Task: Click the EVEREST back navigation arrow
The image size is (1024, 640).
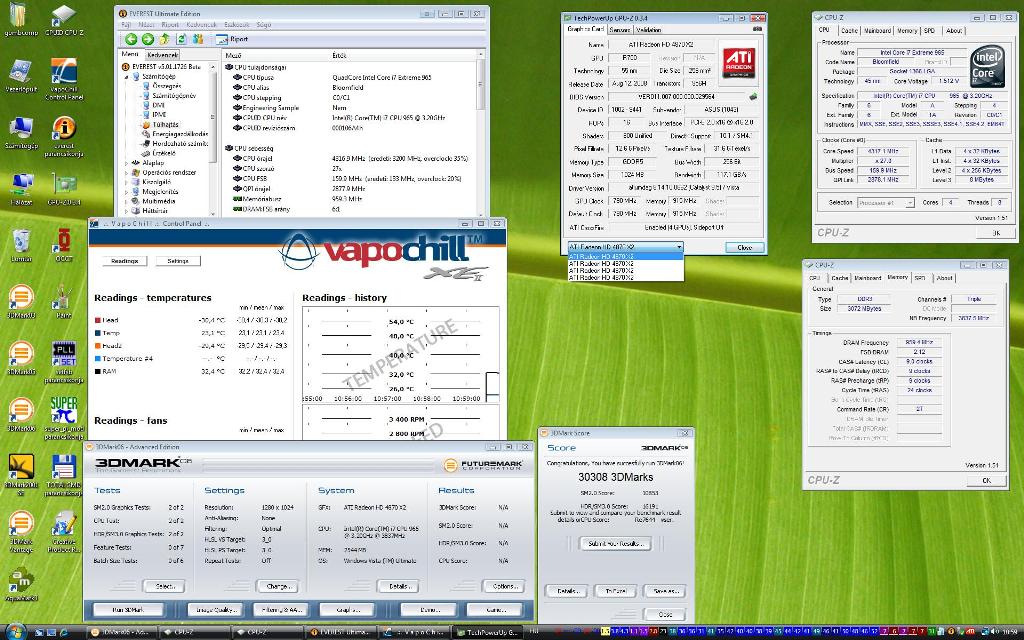Action: coord(131,39)
